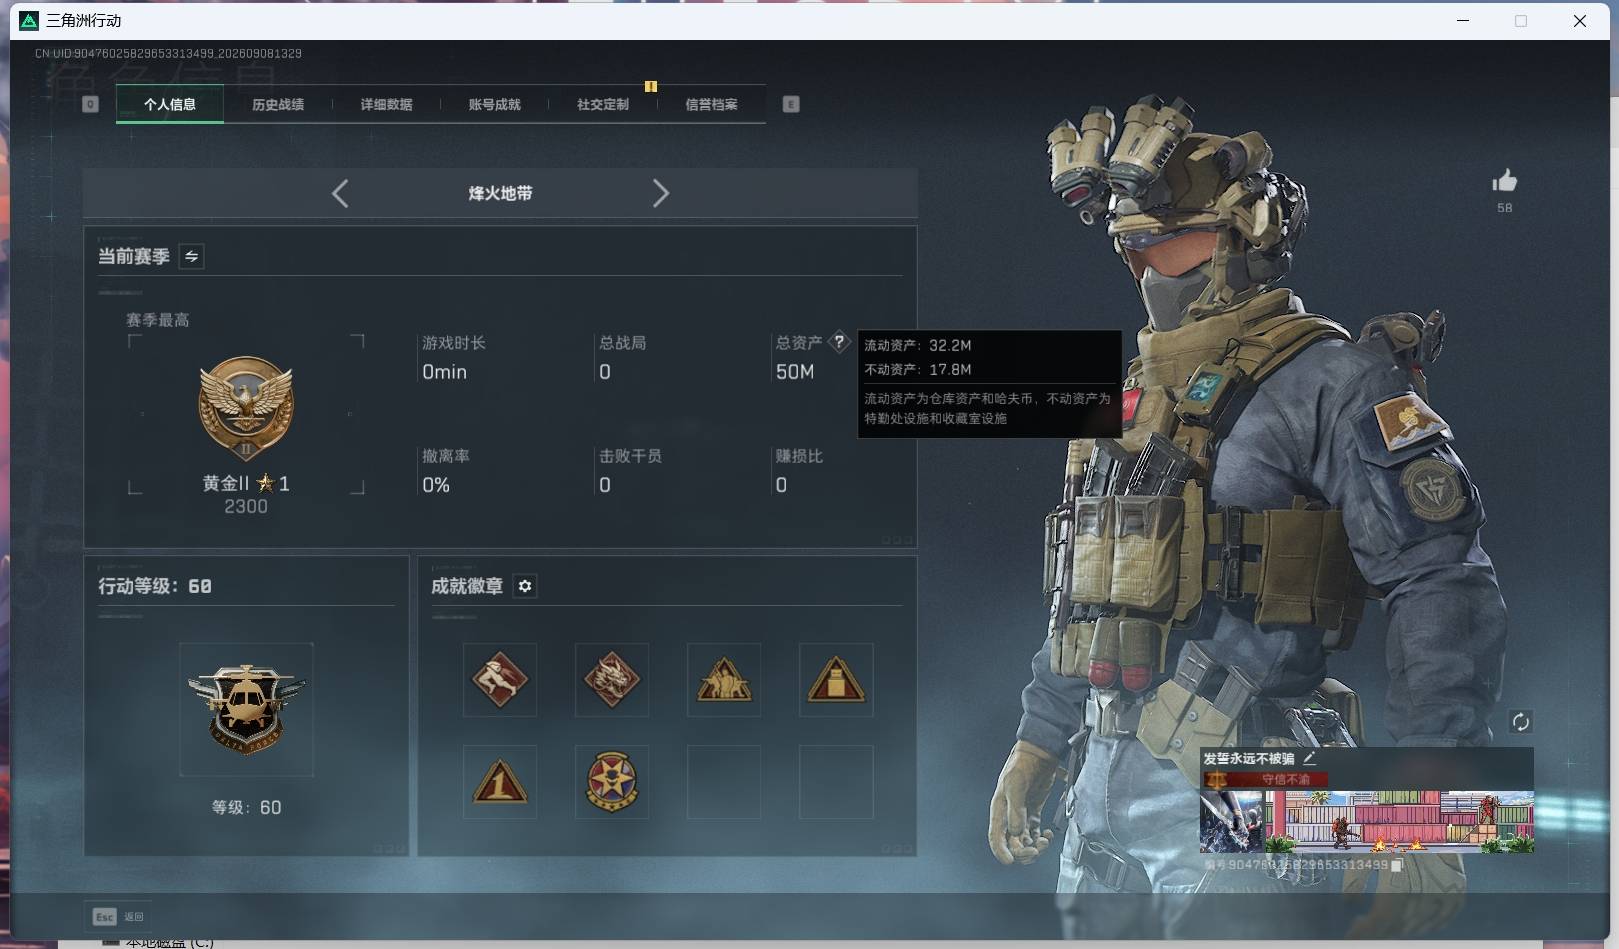The height and width of the screenshot is (949, 1619).
Task: Select the star shield medal badge
Action: [x=612, y=782]
